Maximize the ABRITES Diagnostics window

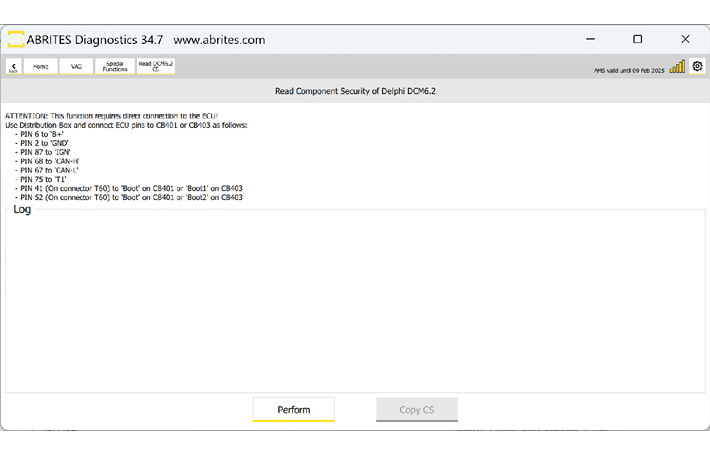638,40
